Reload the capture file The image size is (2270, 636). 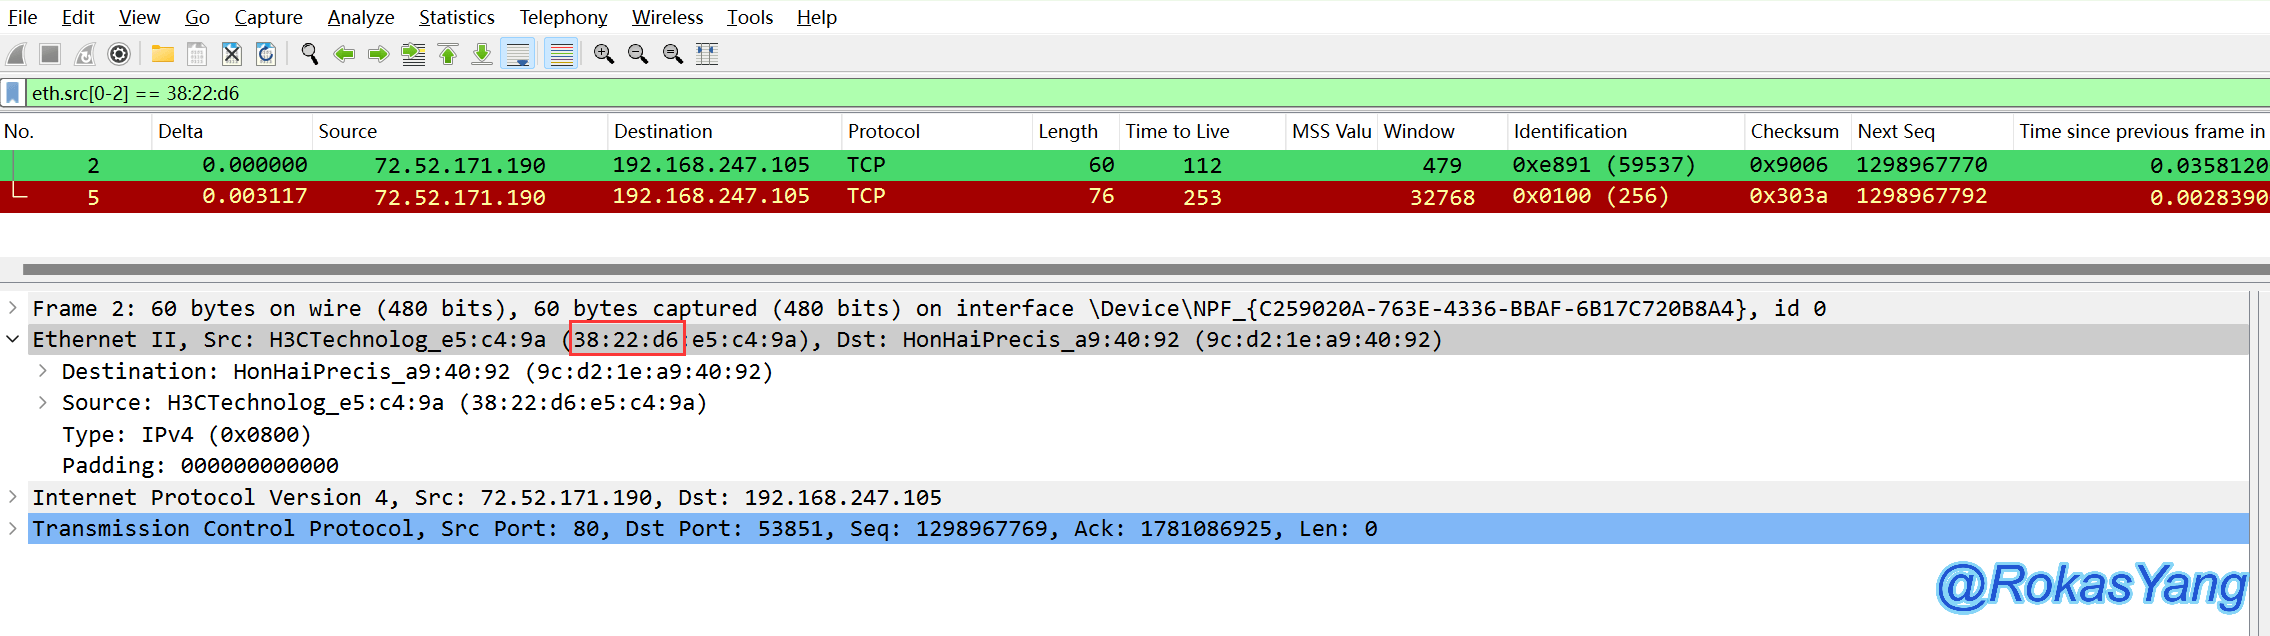point(266,54)
